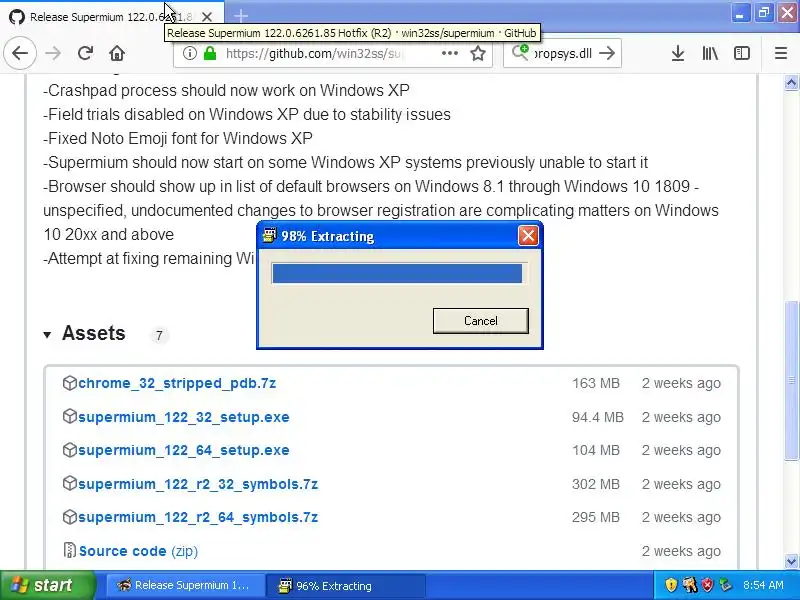Close the Release Supermium tab
This screenshot has height=600, width=800.
click(207, 17)
